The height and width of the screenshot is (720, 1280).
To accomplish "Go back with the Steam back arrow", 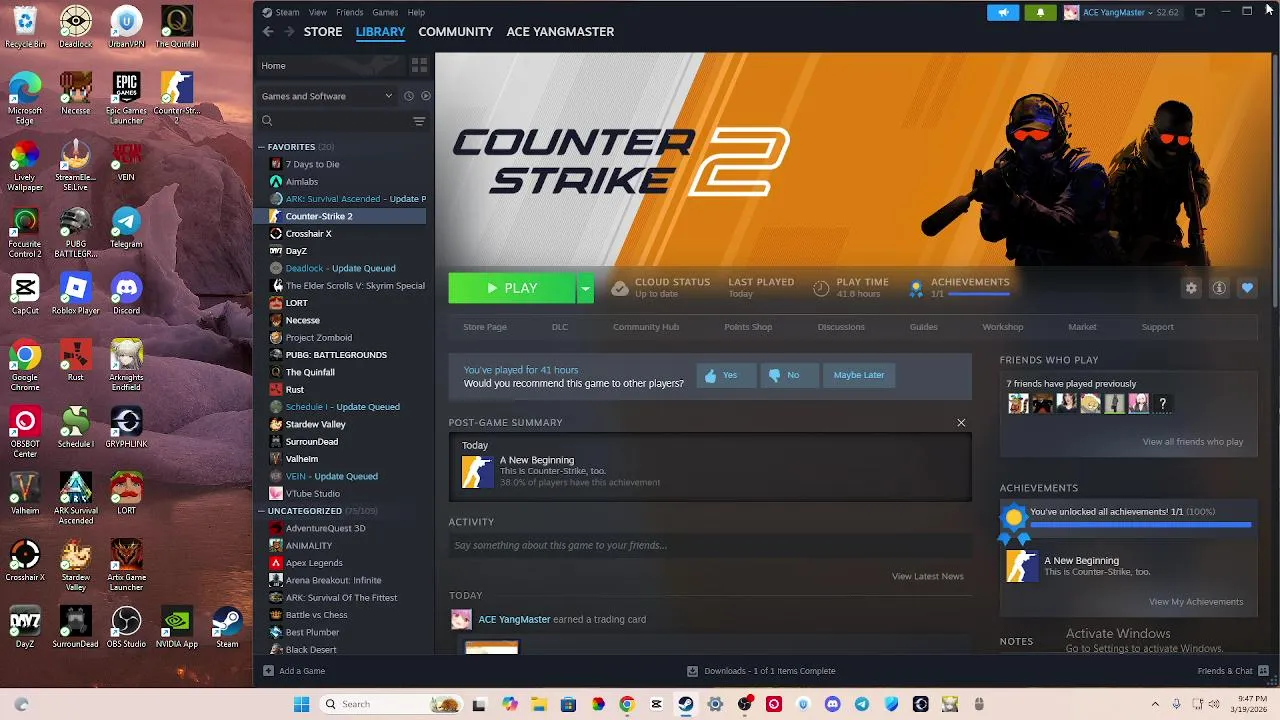I will point(268,32).
